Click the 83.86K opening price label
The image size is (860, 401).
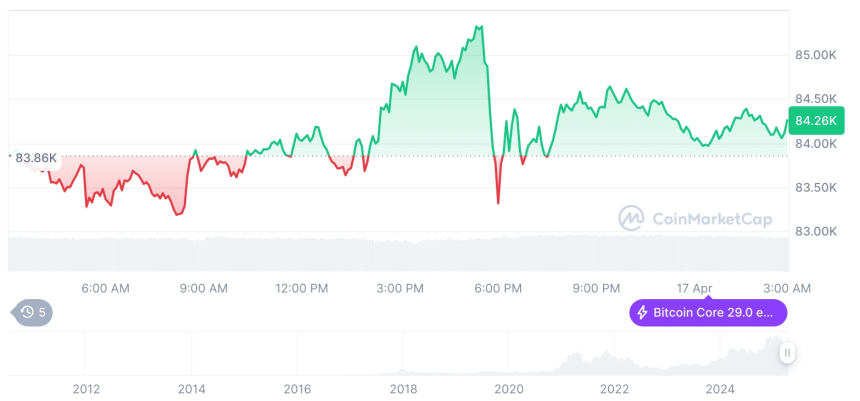36,157
